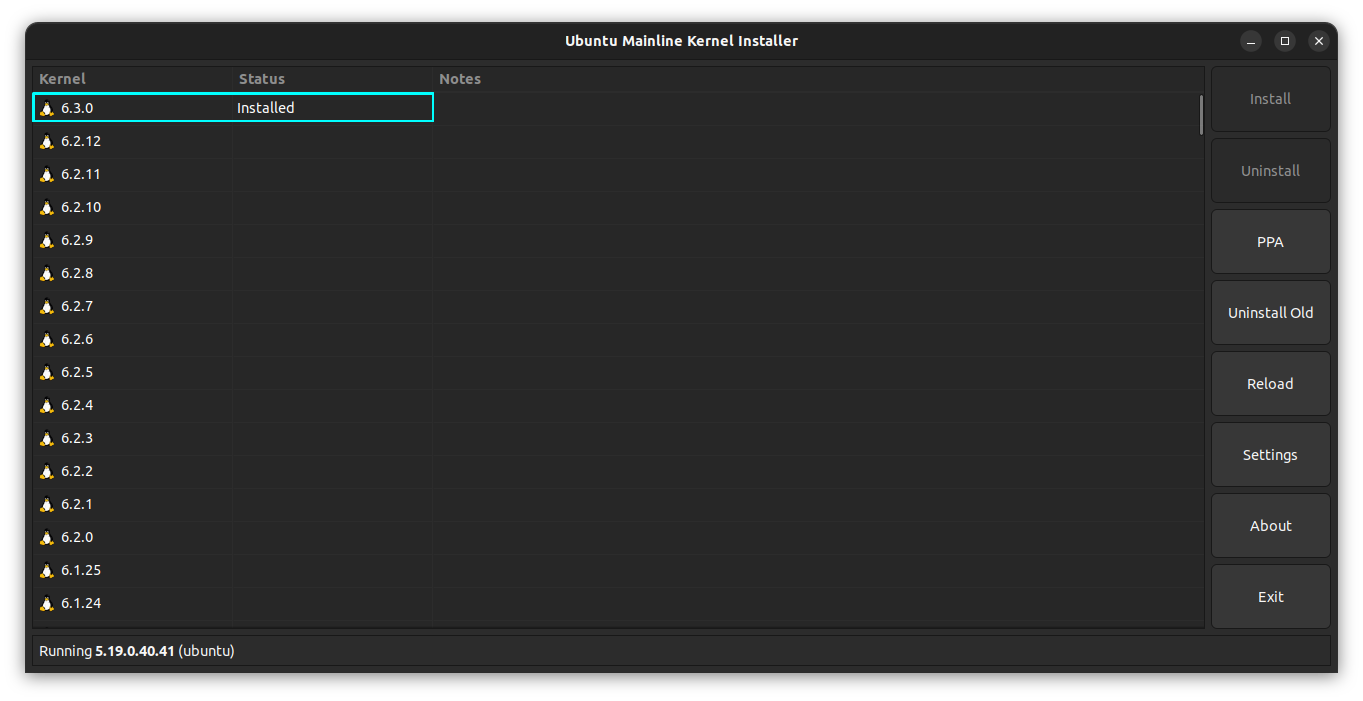Select kernel version 6.2.2 text
Image resolution: width=1363 pixels, height=701 pixels.
pos(77,471)
